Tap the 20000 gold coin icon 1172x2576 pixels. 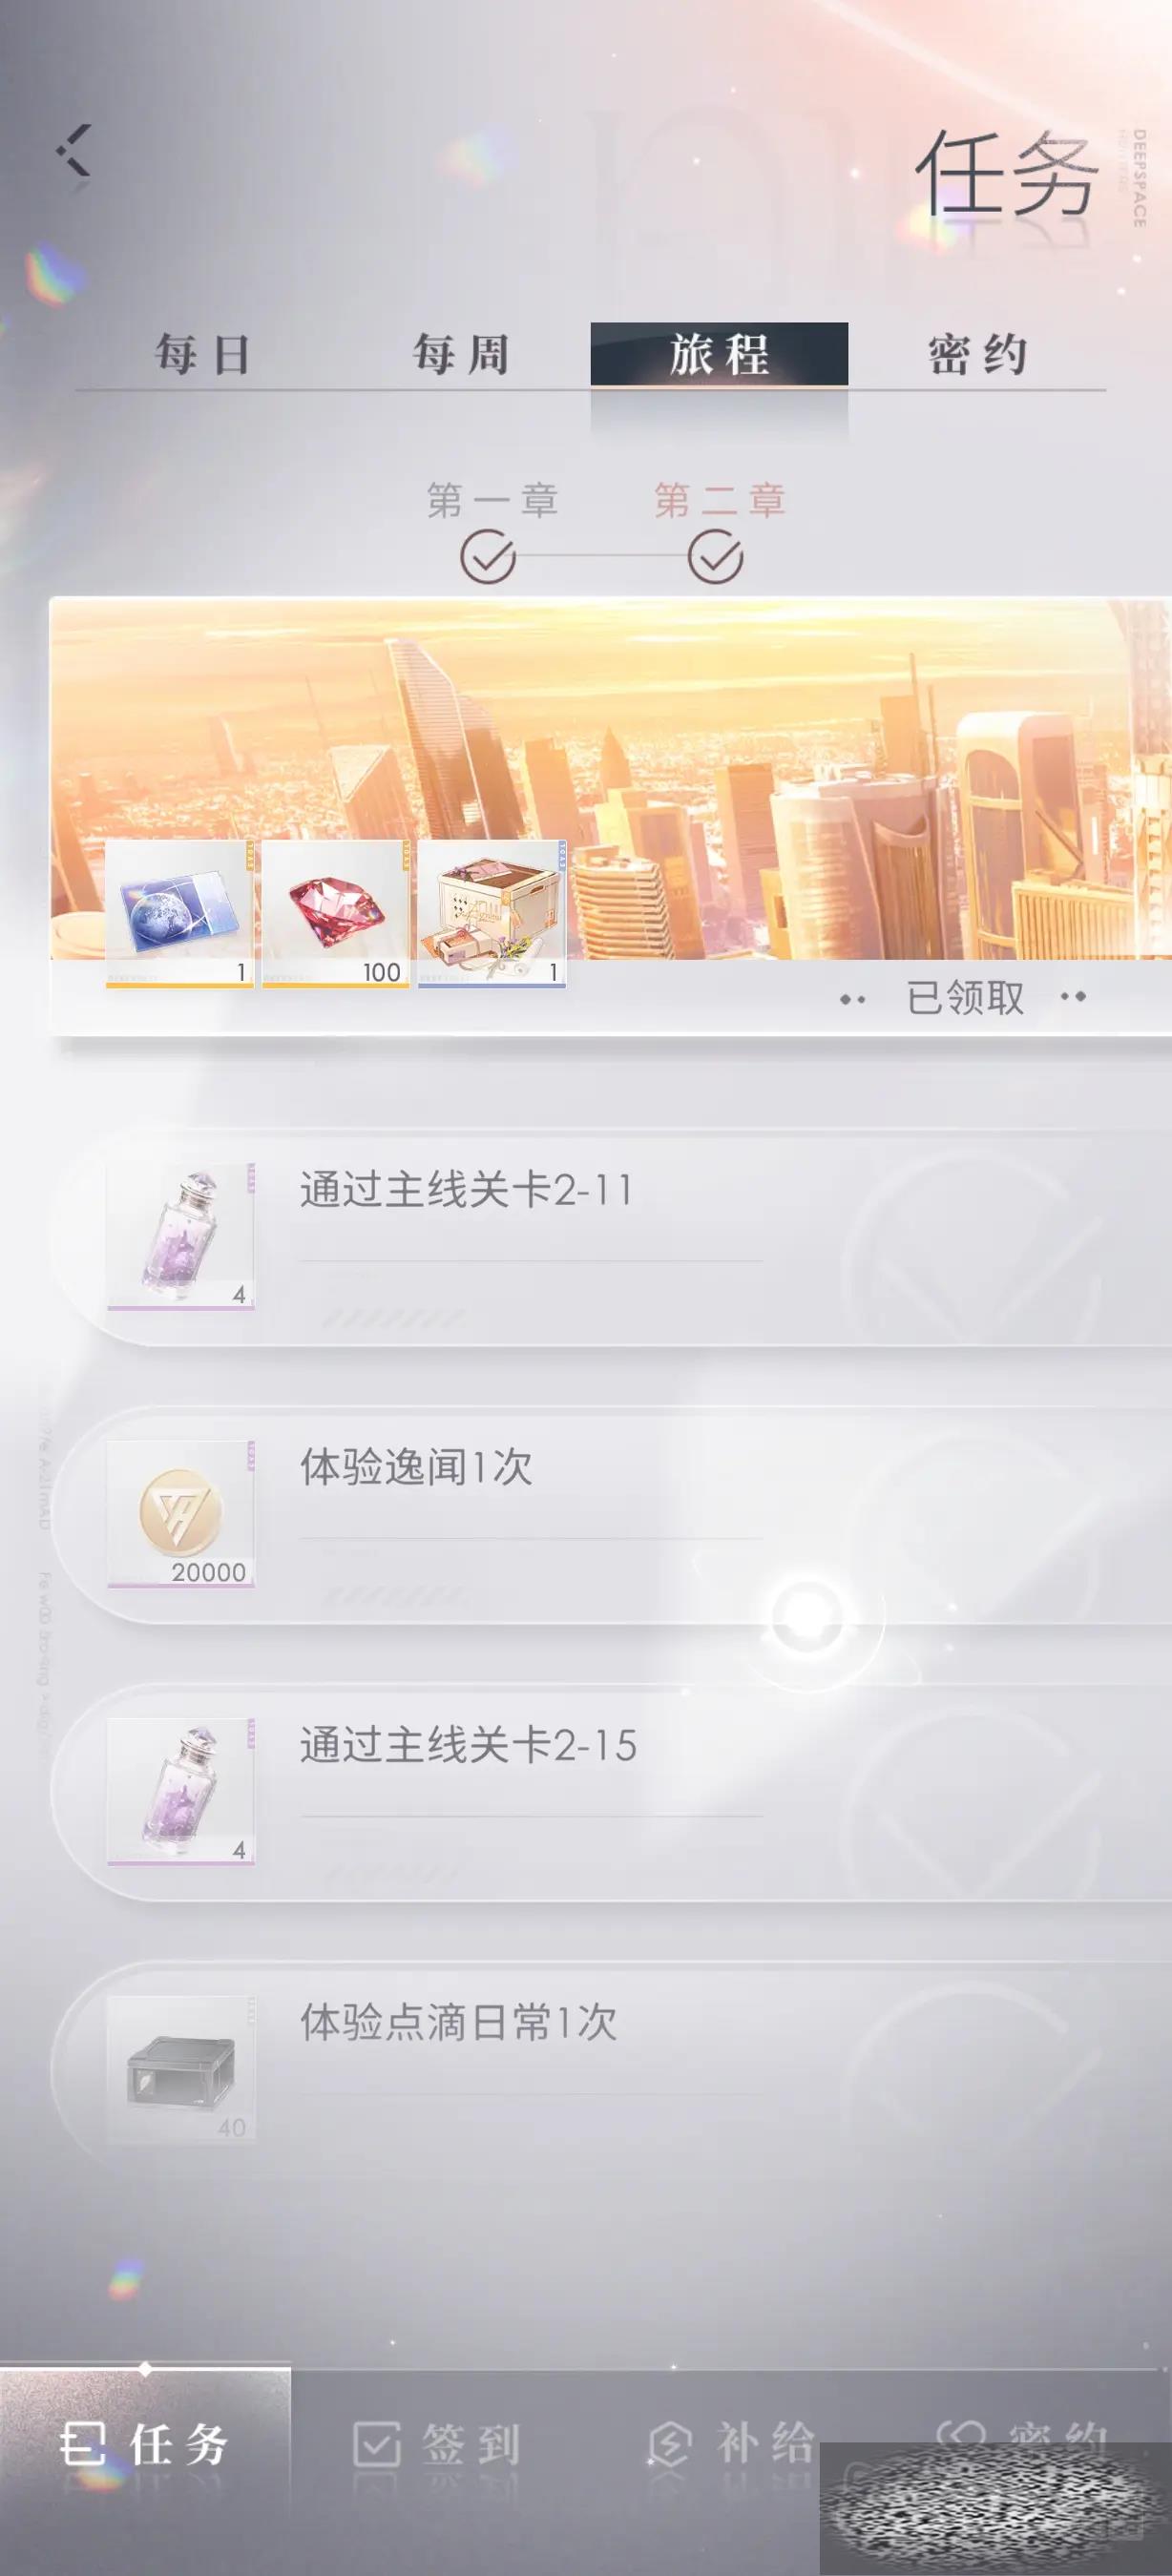pyautogui.click(x=181, y=1514)
